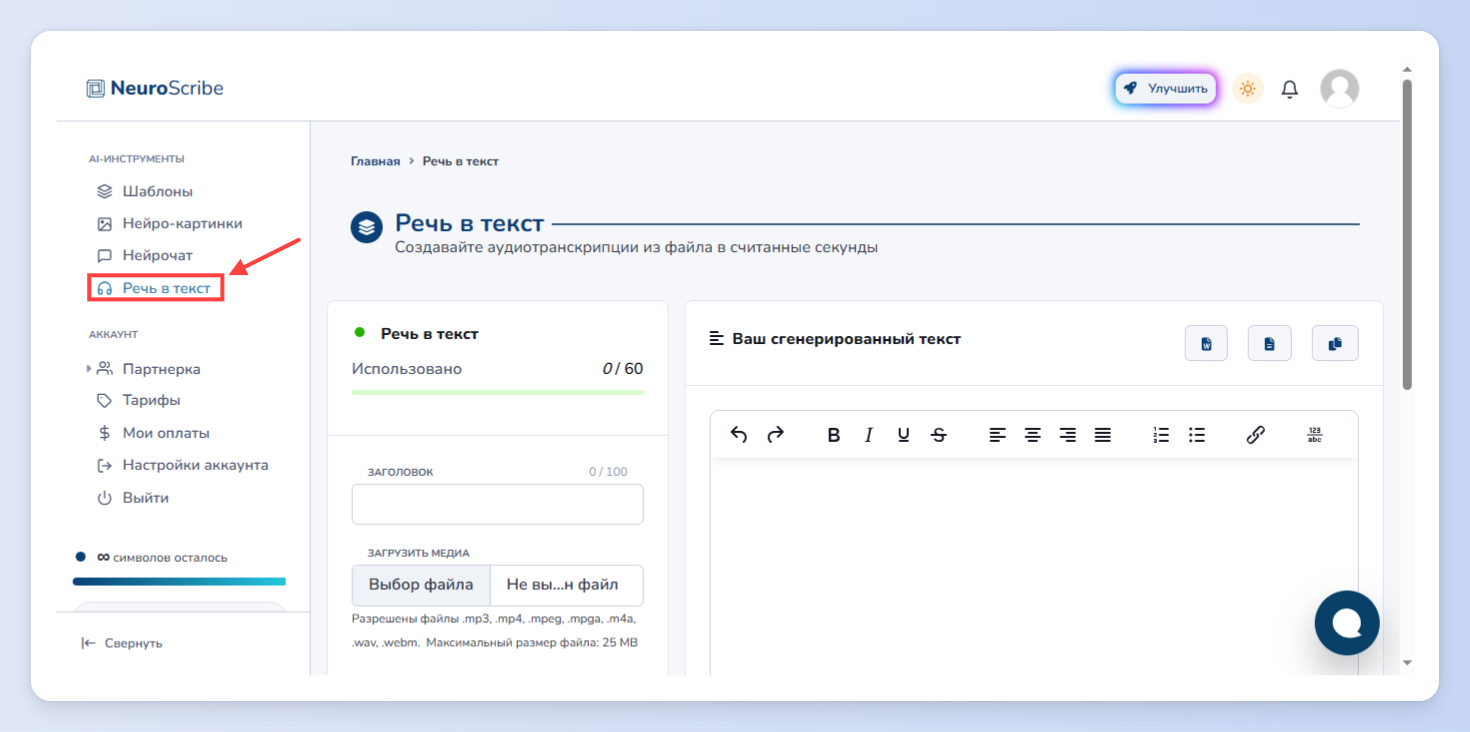The height and width of the screenshot is (732, 1470).
Task: Toggle italic formatting
Action: click(868, 435)
